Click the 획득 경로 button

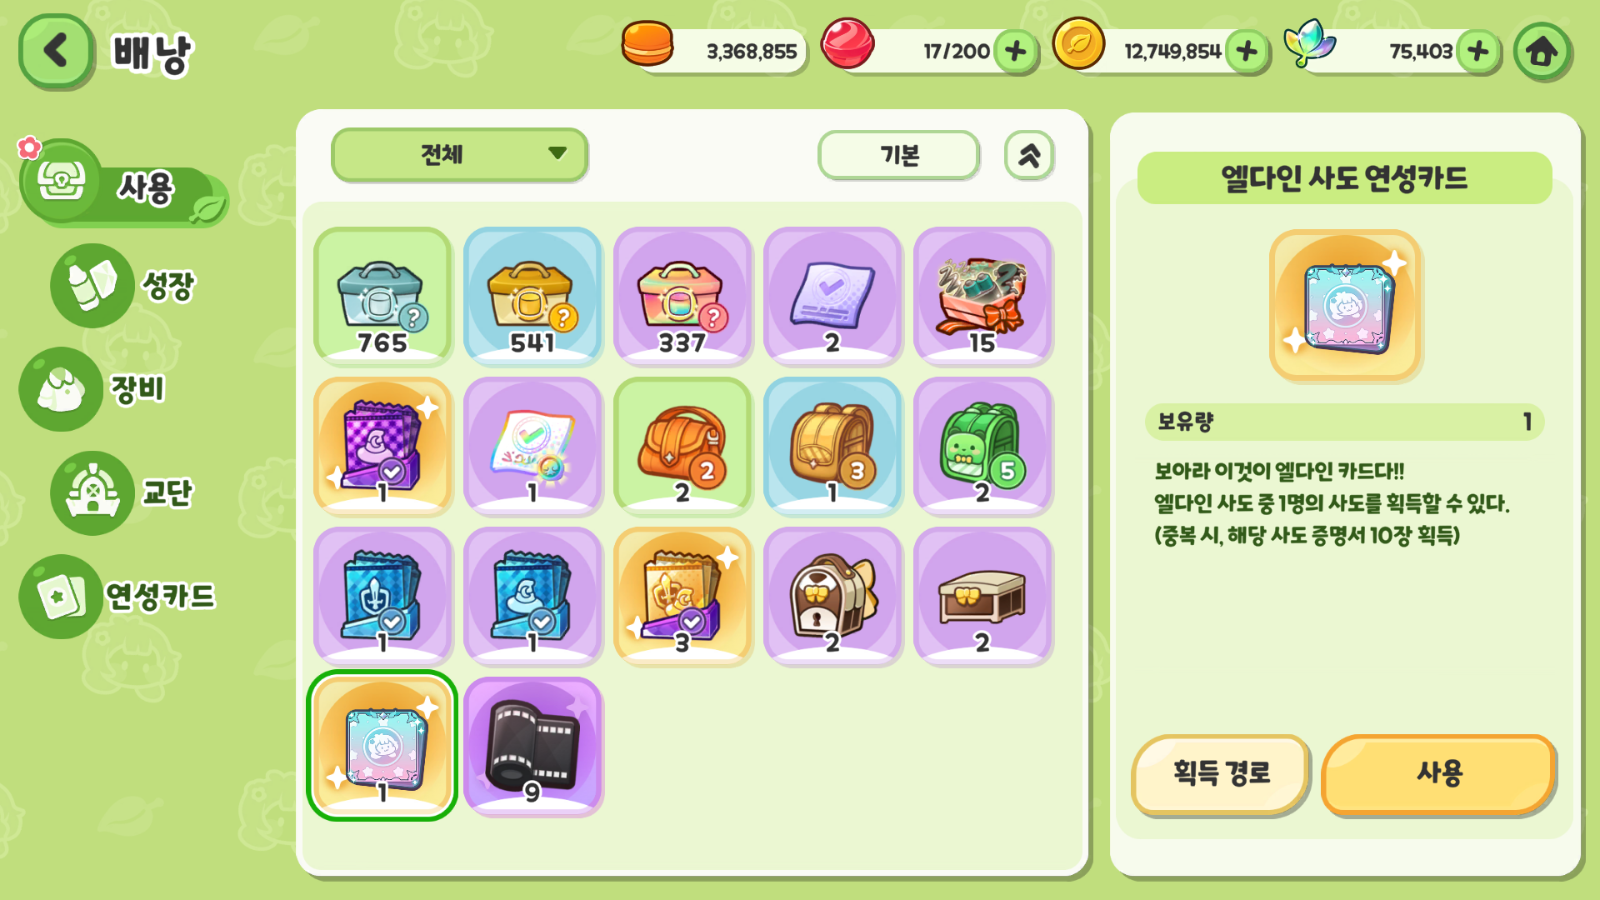point(1221,773)
